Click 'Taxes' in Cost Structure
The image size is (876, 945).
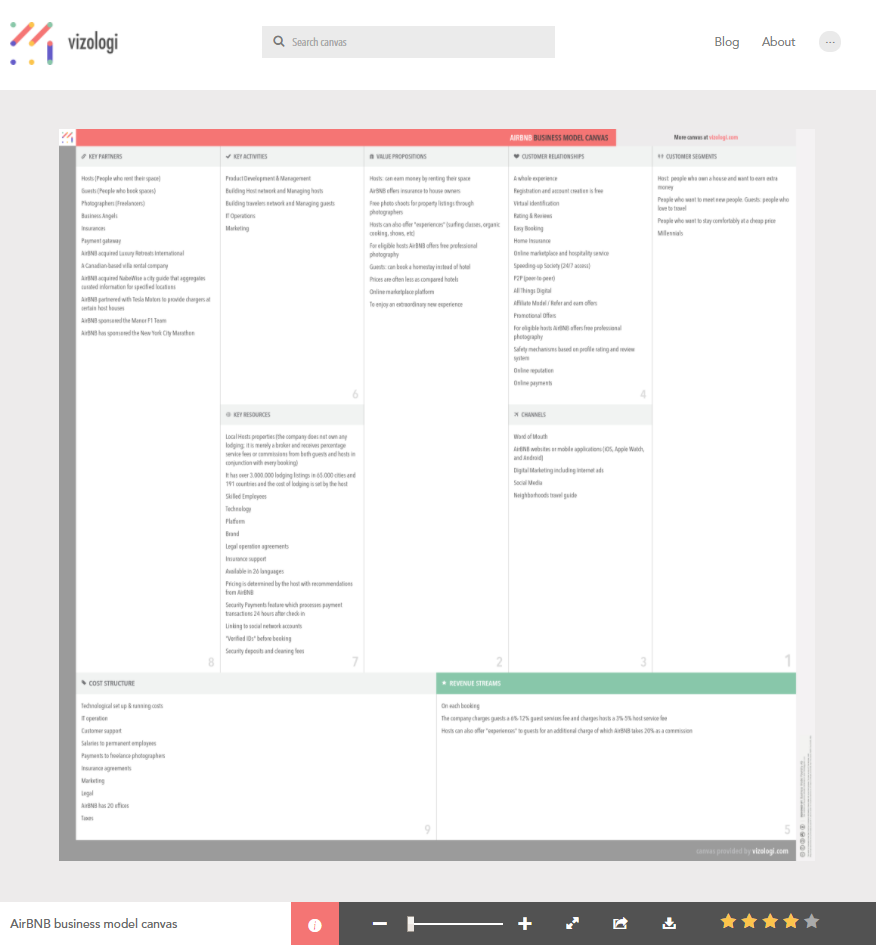click(87, 818)
